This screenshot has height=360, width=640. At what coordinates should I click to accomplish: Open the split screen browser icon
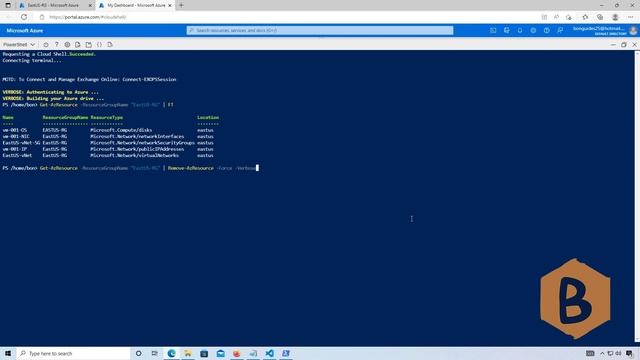tap(544, 17)
